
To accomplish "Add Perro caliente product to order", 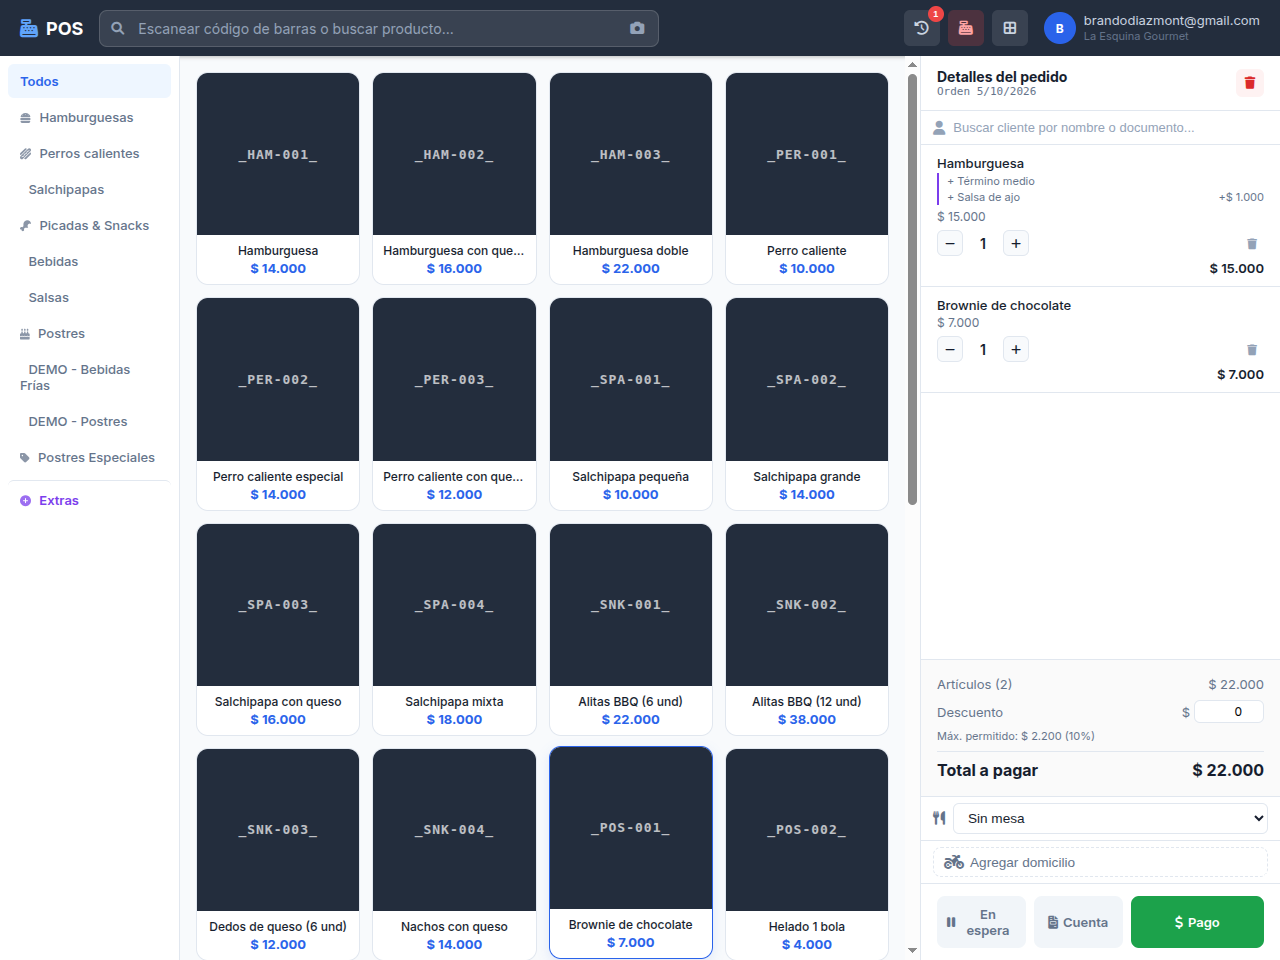I will [807, 179].
